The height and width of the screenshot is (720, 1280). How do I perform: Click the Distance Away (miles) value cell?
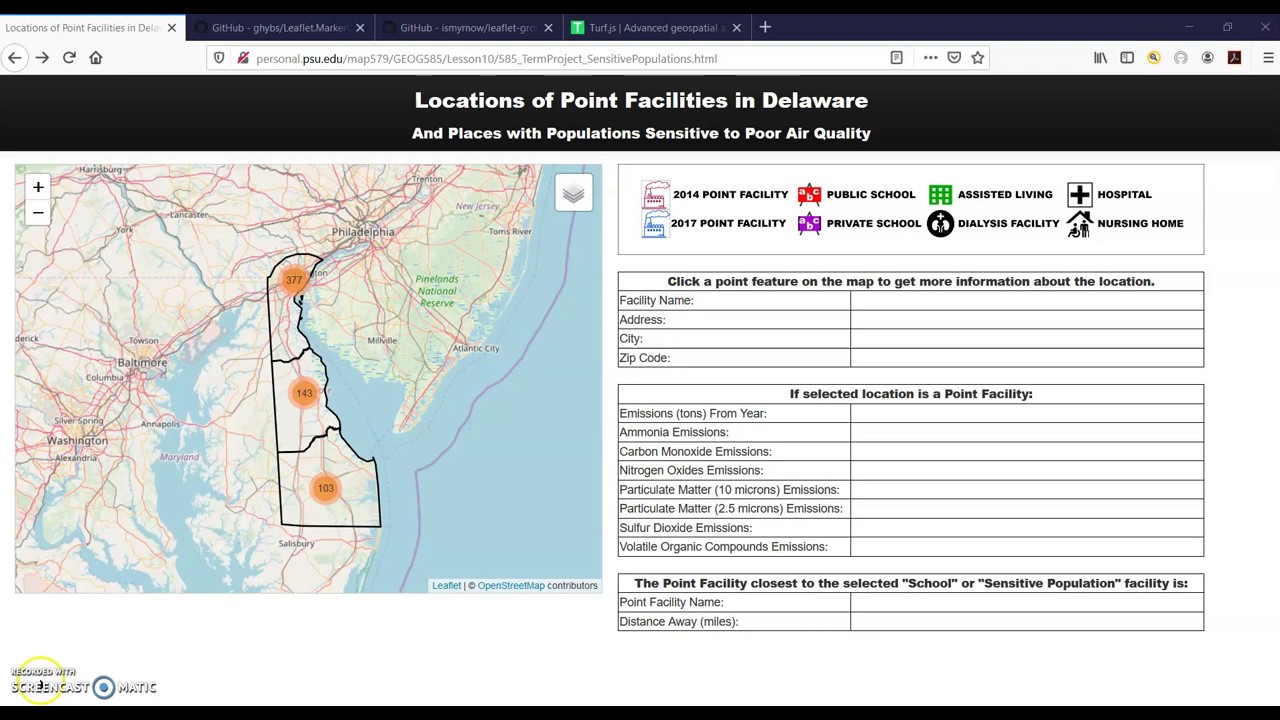[1027, 621]
